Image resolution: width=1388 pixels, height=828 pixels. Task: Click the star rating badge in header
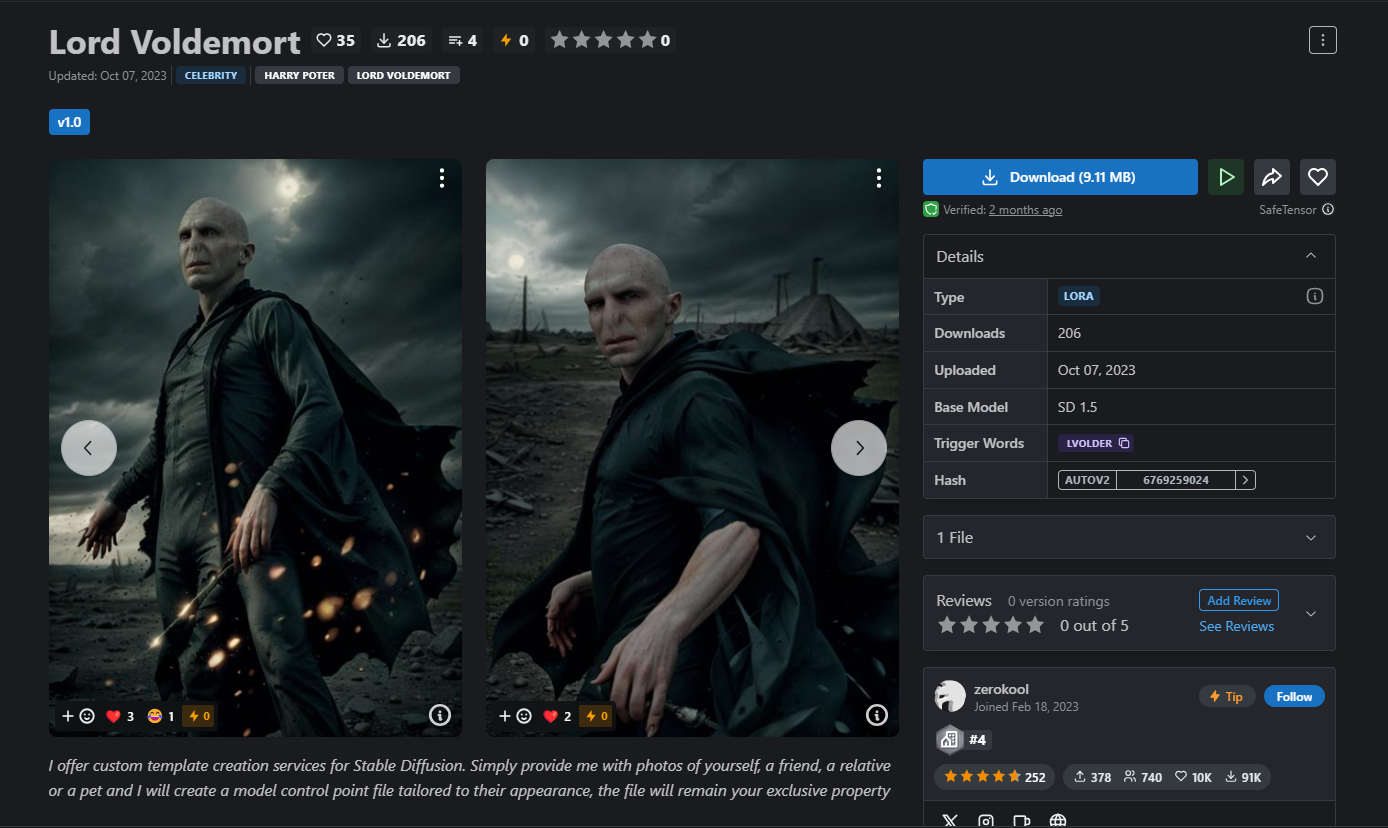click(x=610, y=40)
